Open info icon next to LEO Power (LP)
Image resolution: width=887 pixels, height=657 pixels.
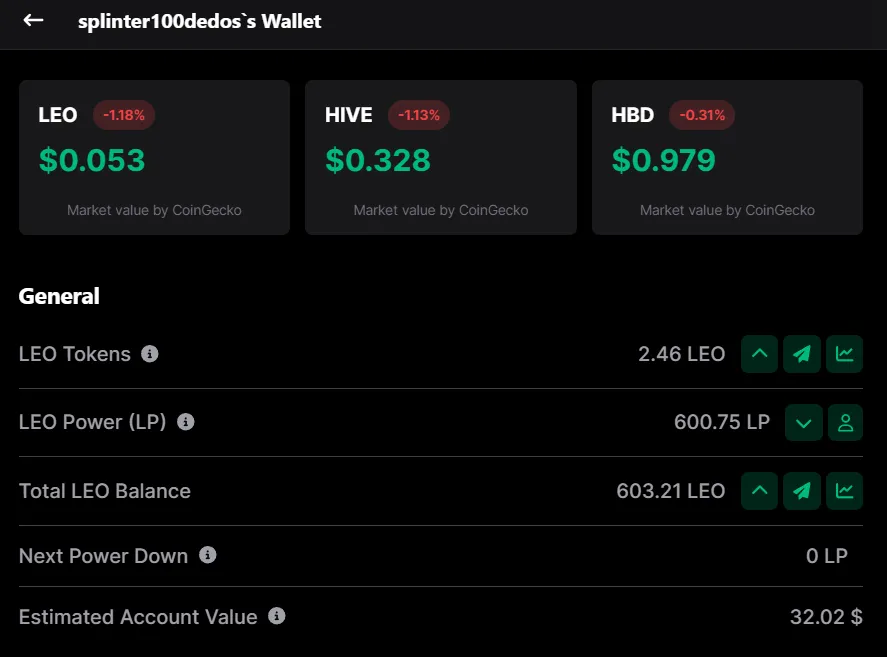[x=186, y=422]
